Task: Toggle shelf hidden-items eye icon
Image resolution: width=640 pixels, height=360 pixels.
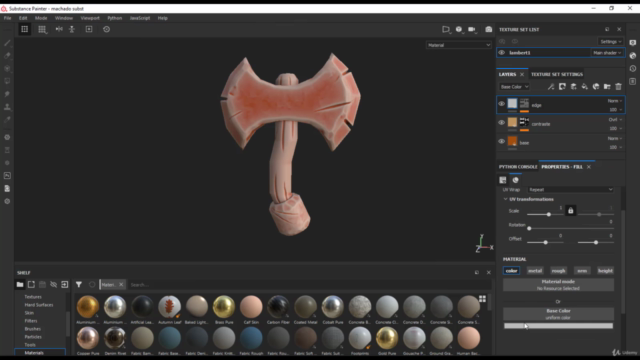Action: click(x=53, y=284)
